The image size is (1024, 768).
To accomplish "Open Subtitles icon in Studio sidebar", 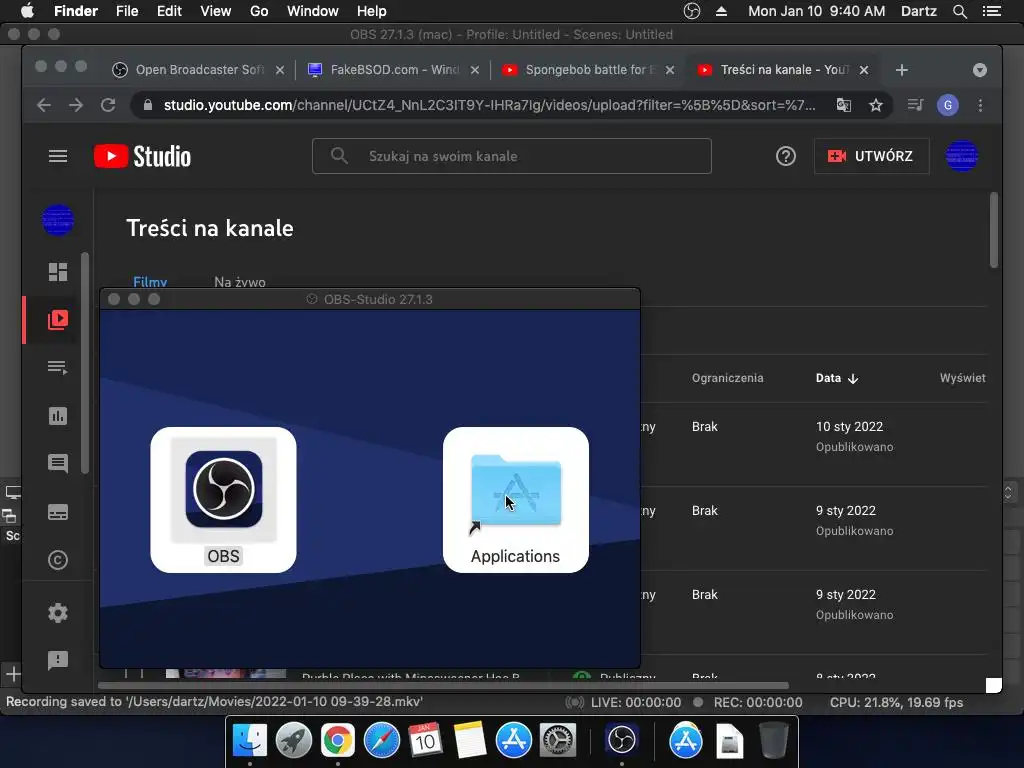I will (57, 512).
